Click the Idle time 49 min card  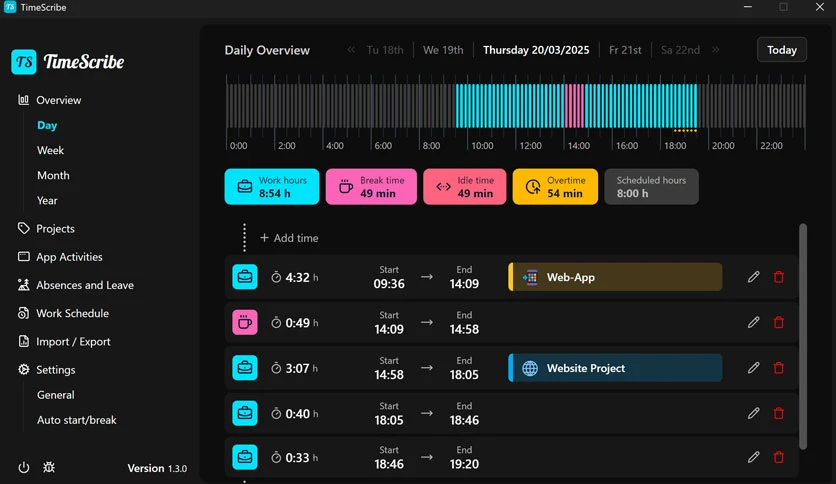pos(464,187)
